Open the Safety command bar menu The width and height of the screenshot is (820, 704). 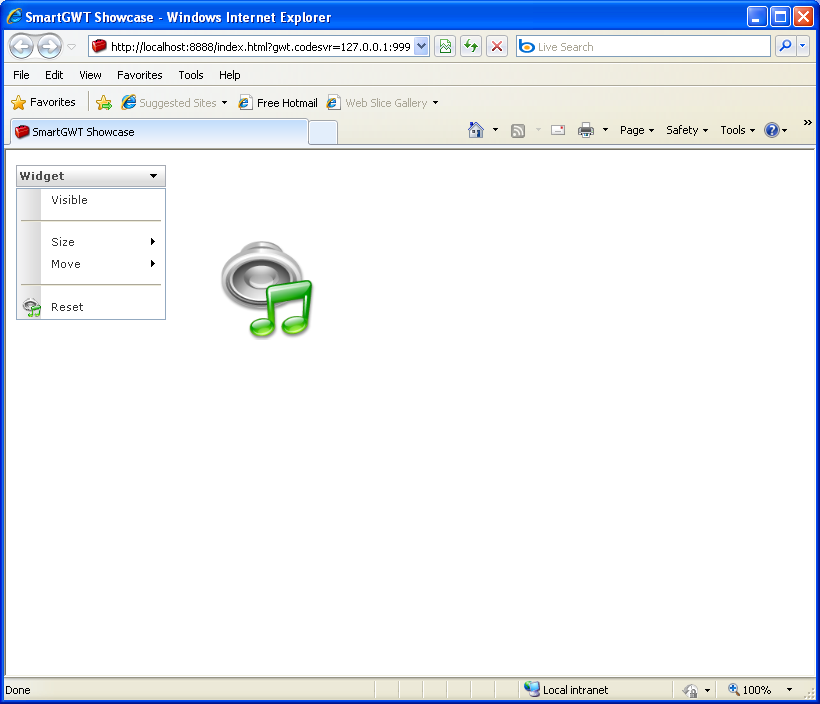click(687, 130)
